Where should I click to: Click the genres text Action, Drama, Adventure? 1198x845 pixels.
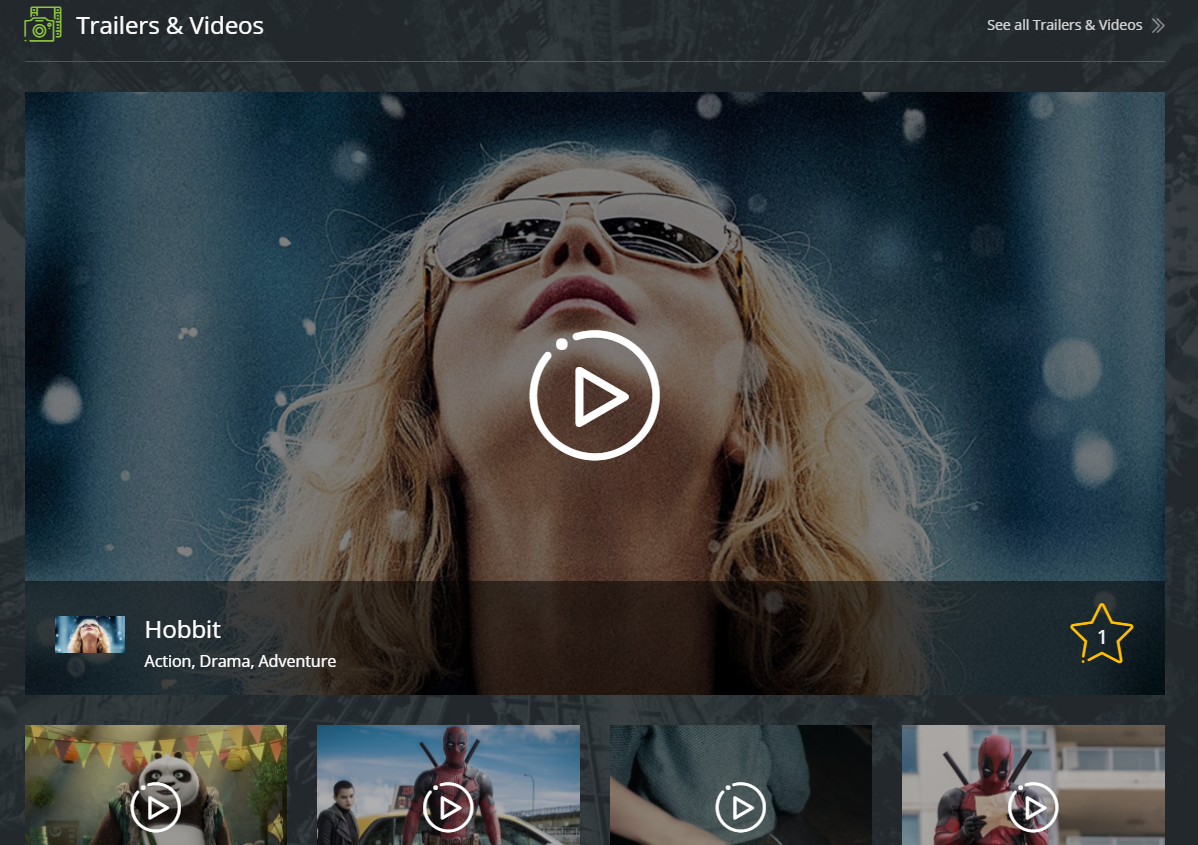[240, 661]
